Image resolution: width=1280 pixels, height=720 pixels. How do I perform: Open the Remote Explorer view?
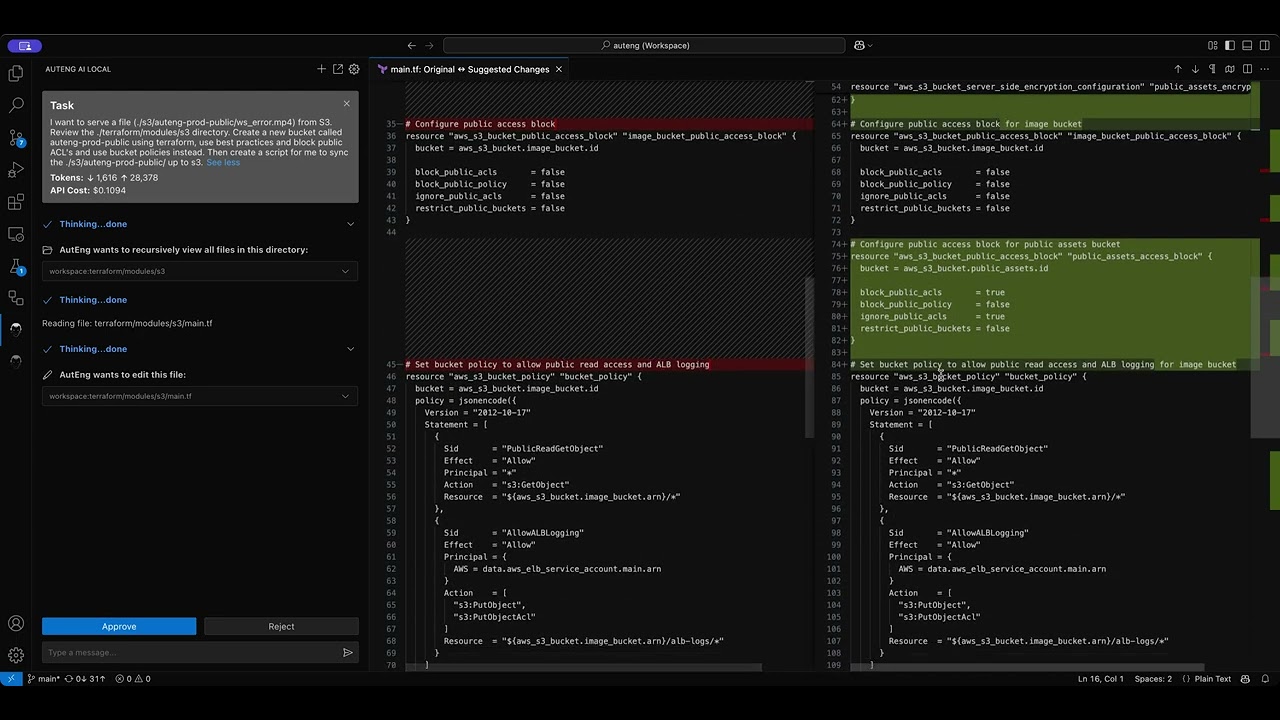tap(16, 234)
